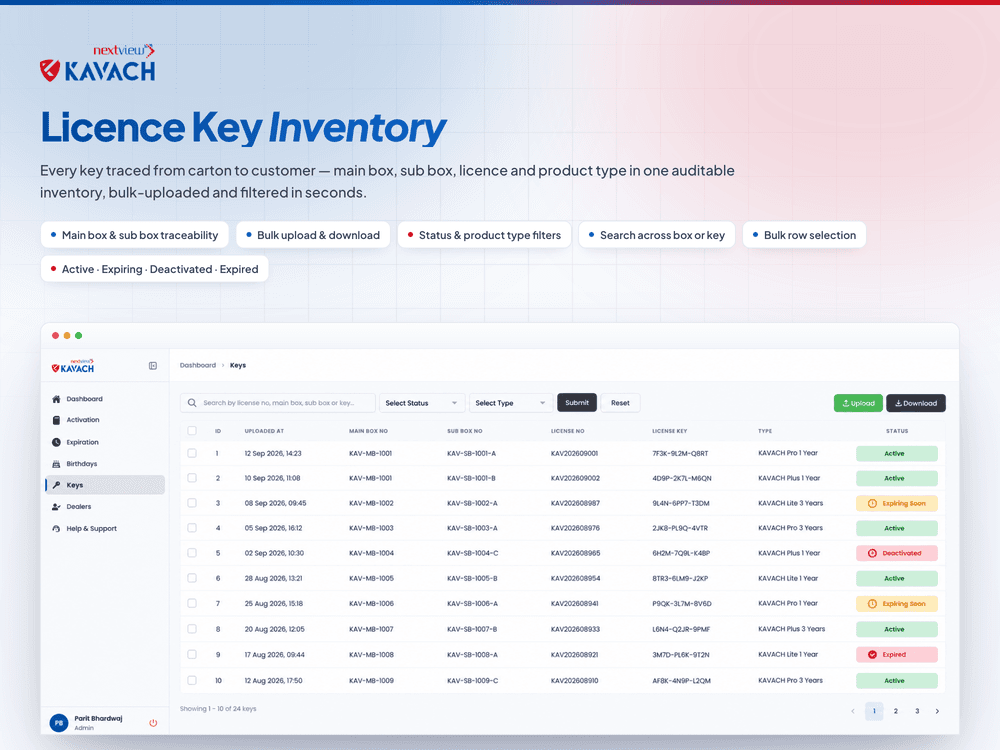Viewport: 1000px width, 750px height.
Task: Click the Reset button
Action: click(621, 403)
